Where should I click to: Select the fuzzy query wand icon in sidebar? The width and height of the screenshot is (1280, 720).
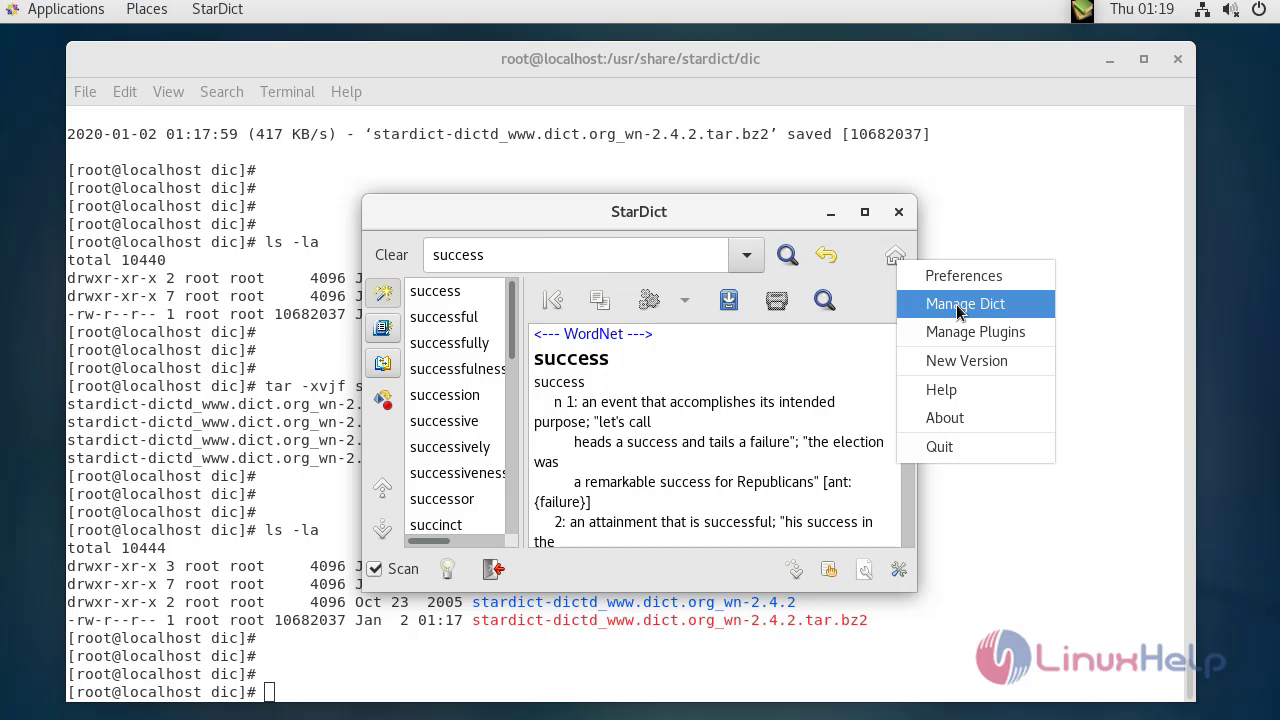point(383,293)
